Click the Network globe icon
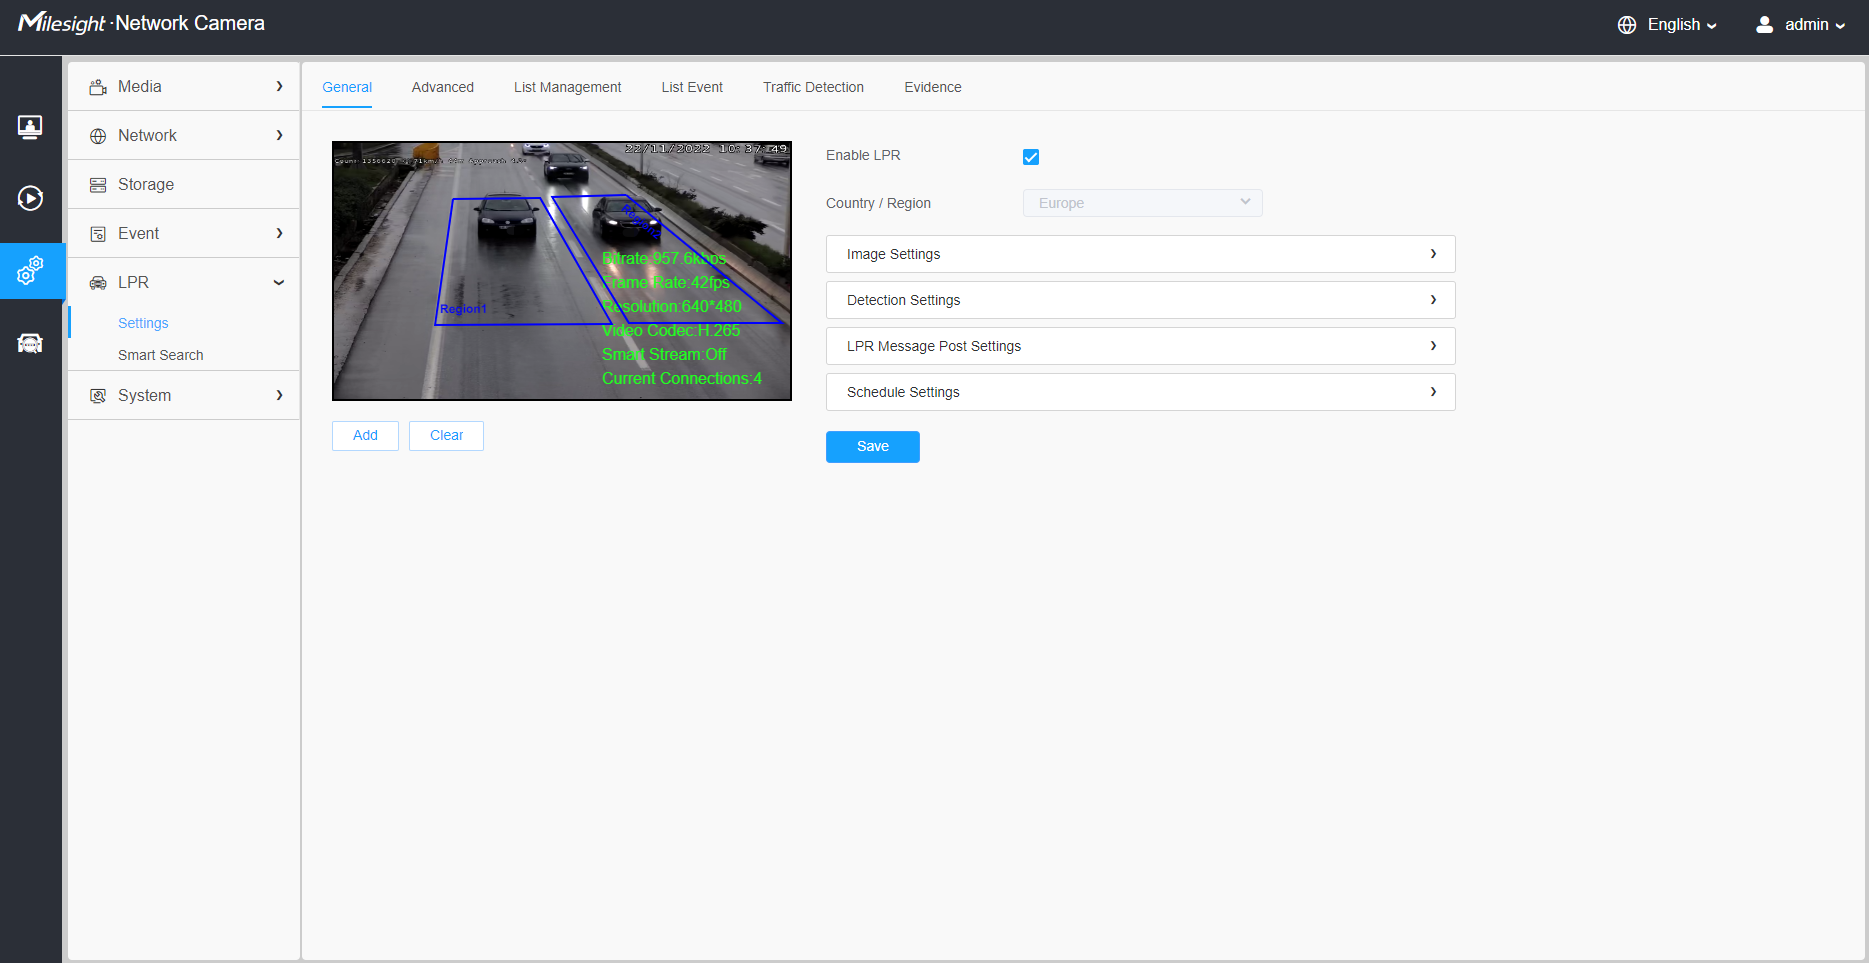This screenshot has width=1869, height=963. tap(98, 136)
